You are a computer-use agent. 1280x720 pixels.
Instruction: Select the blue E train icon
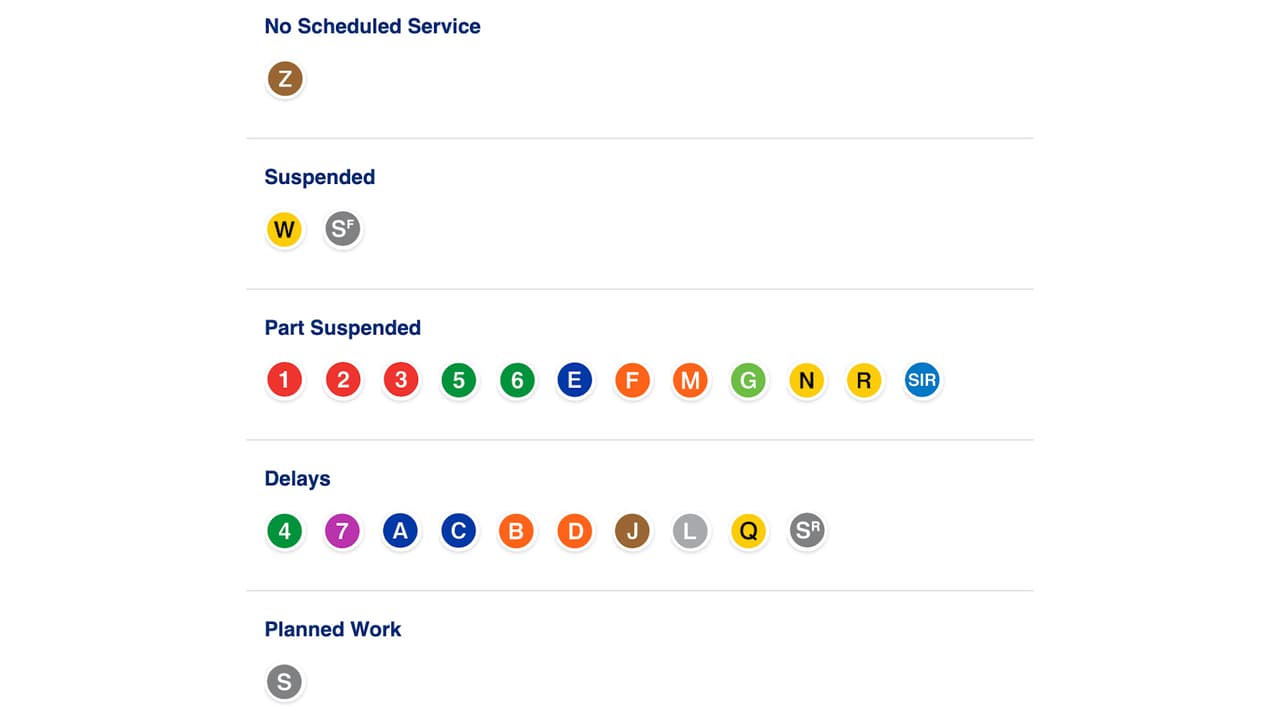click(x=574, y=380)
